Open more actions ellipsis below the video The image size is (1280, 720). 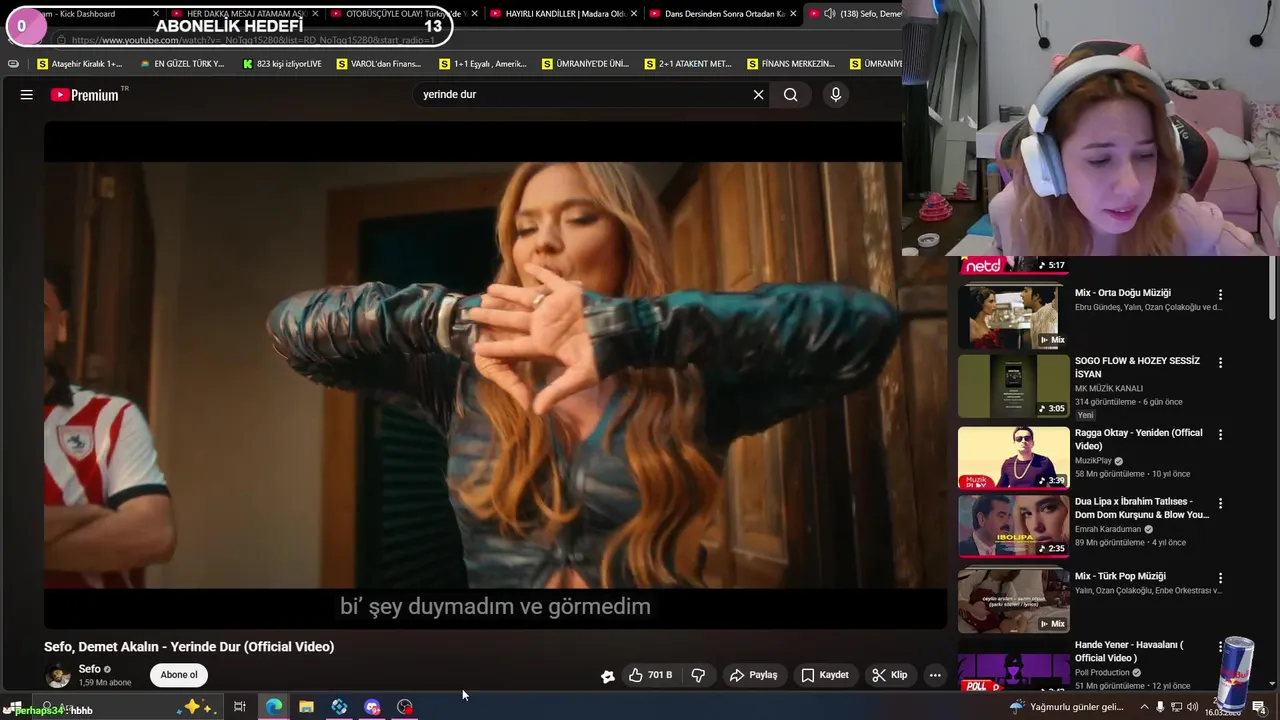[x=935, y=675]
